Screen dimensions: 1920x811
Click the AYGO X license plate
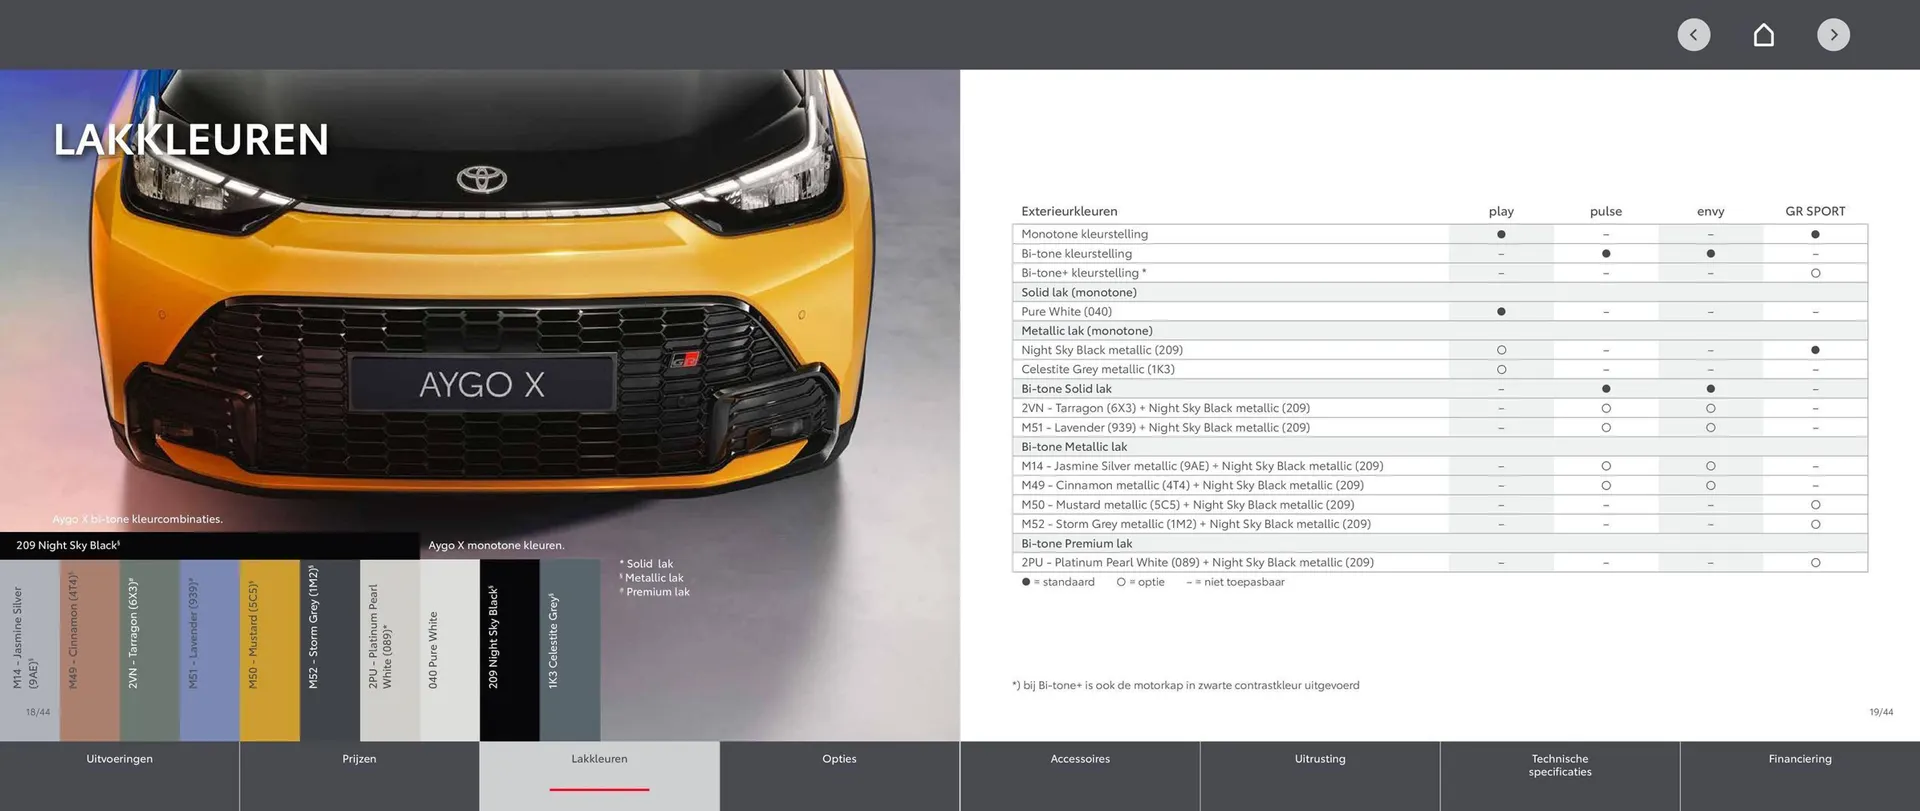click(x=482, y=384)
